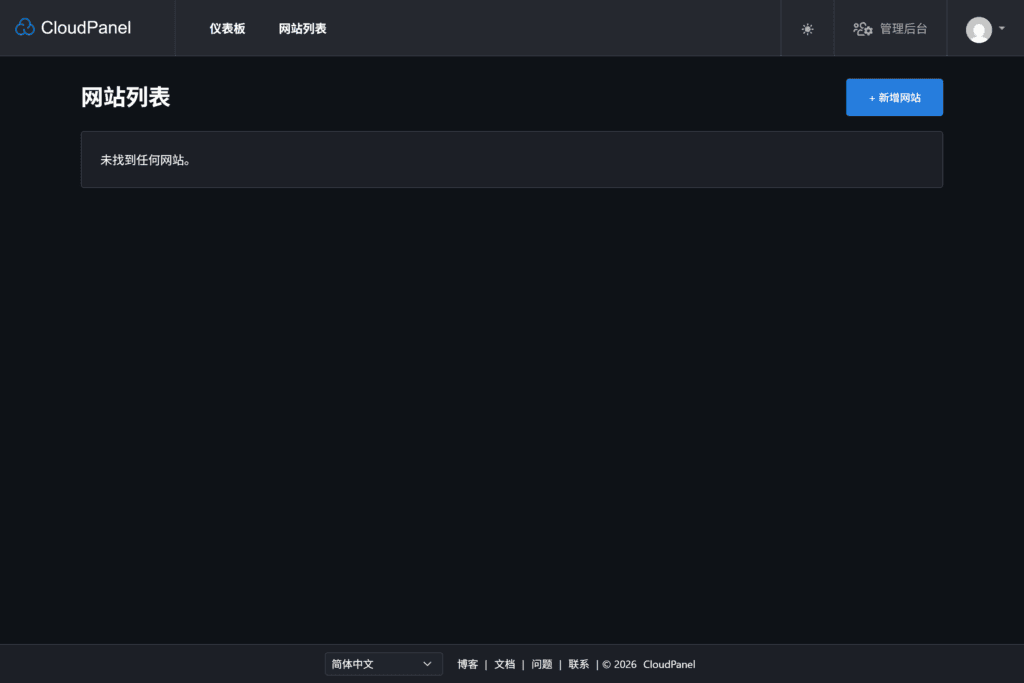
Task: Go to the 网站列表 nav menu item
Action: 302,28
